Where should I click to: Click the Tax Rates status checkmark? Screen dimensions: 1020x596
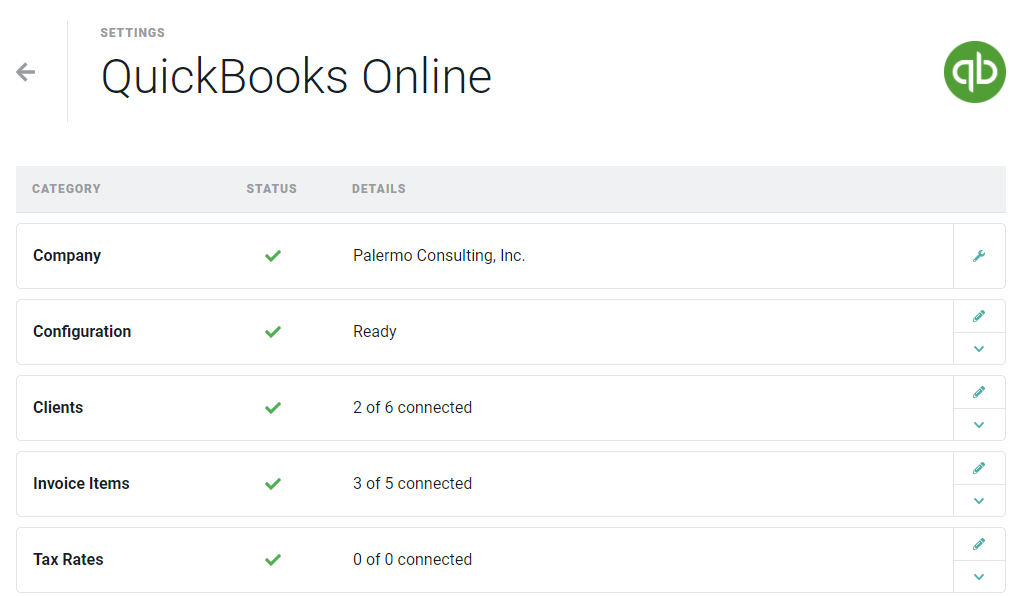pyautogui.click(x=272, y=560)
